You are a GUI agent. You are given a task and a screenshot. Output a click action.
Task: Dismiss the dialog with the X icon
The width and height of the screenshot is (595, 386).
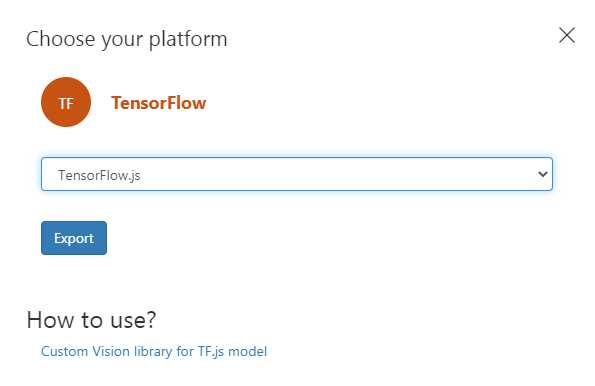[567, 35]
